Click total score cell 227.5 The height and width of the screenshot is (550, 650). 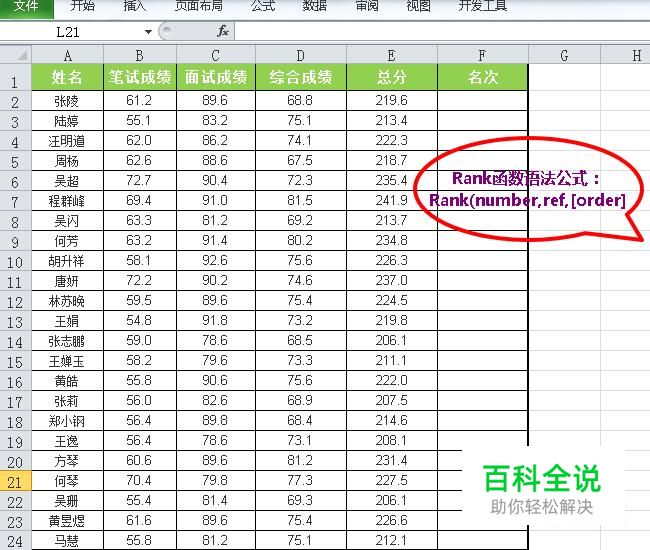coord(391,480)
